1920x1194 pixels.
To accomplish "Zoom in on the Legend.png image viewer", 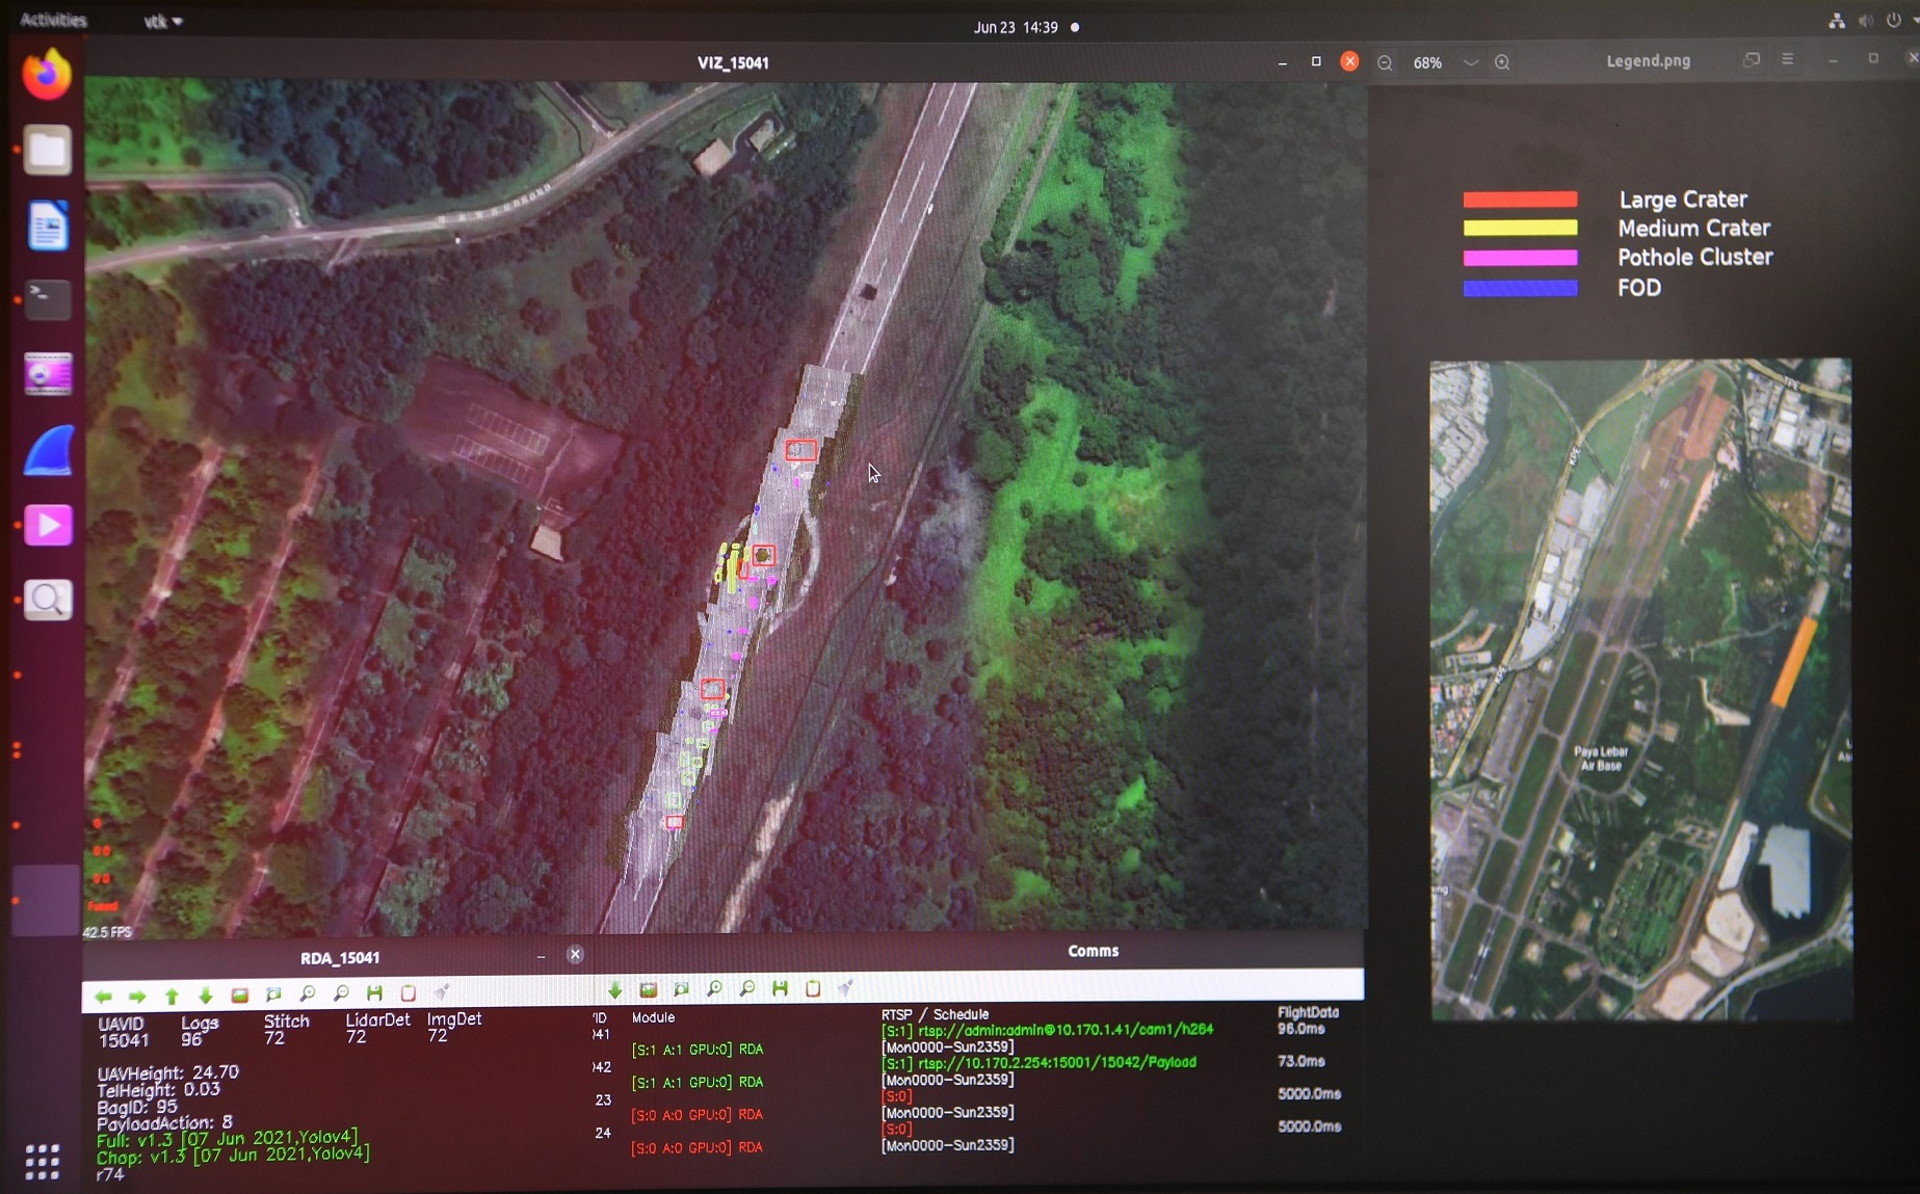I will [x=1502, y=63].
